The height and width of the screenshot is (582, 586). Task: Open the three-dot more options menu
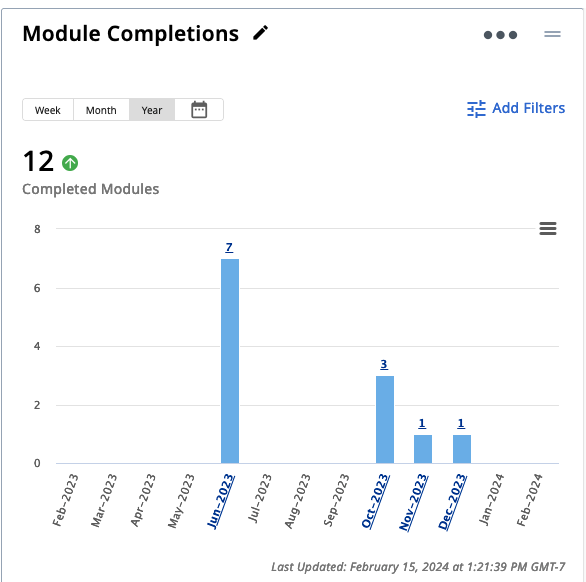(500, 35)
